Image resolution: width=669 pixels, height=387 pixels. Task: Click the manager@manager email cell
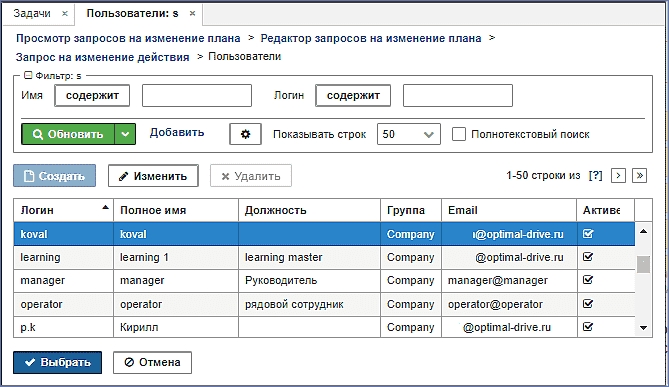[509, 280]
